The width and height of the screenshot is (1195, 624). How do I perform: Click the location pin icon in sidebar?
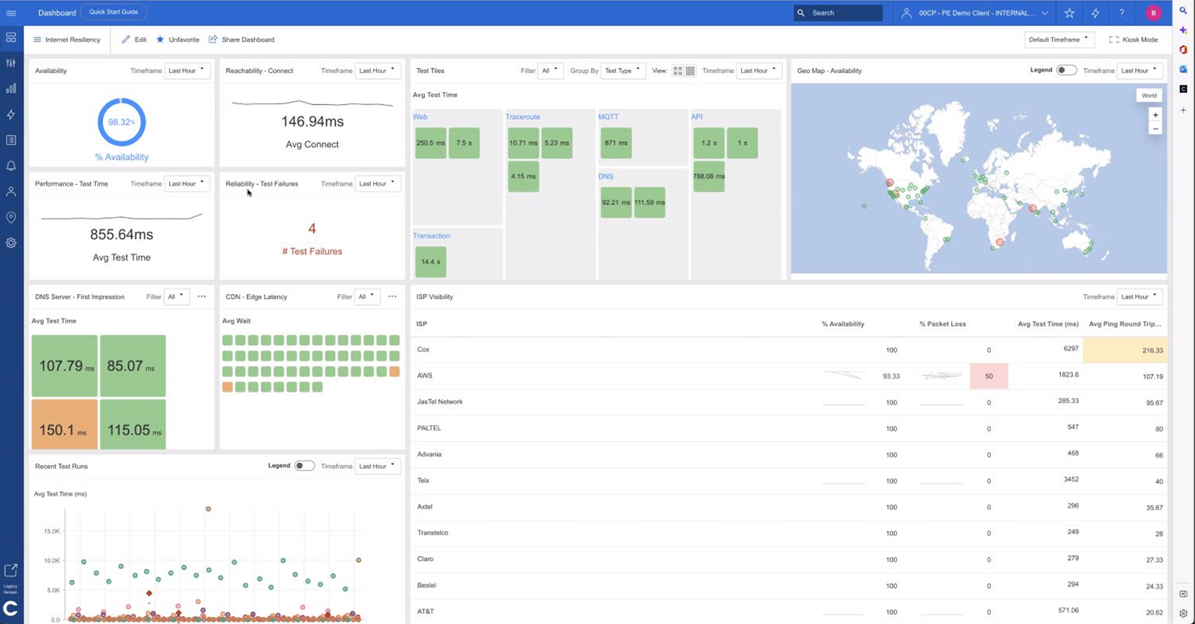pyautogui.click(x=11, y=217)
